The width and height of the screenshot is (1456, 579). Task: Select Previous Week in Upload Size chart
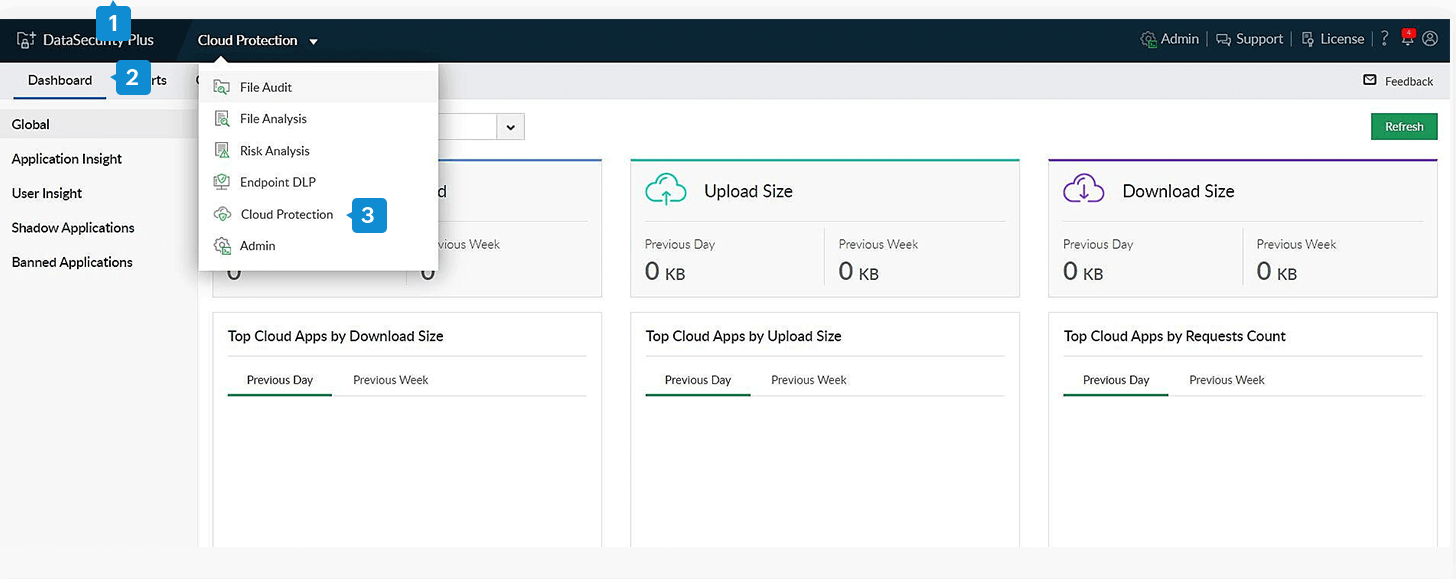809,380
